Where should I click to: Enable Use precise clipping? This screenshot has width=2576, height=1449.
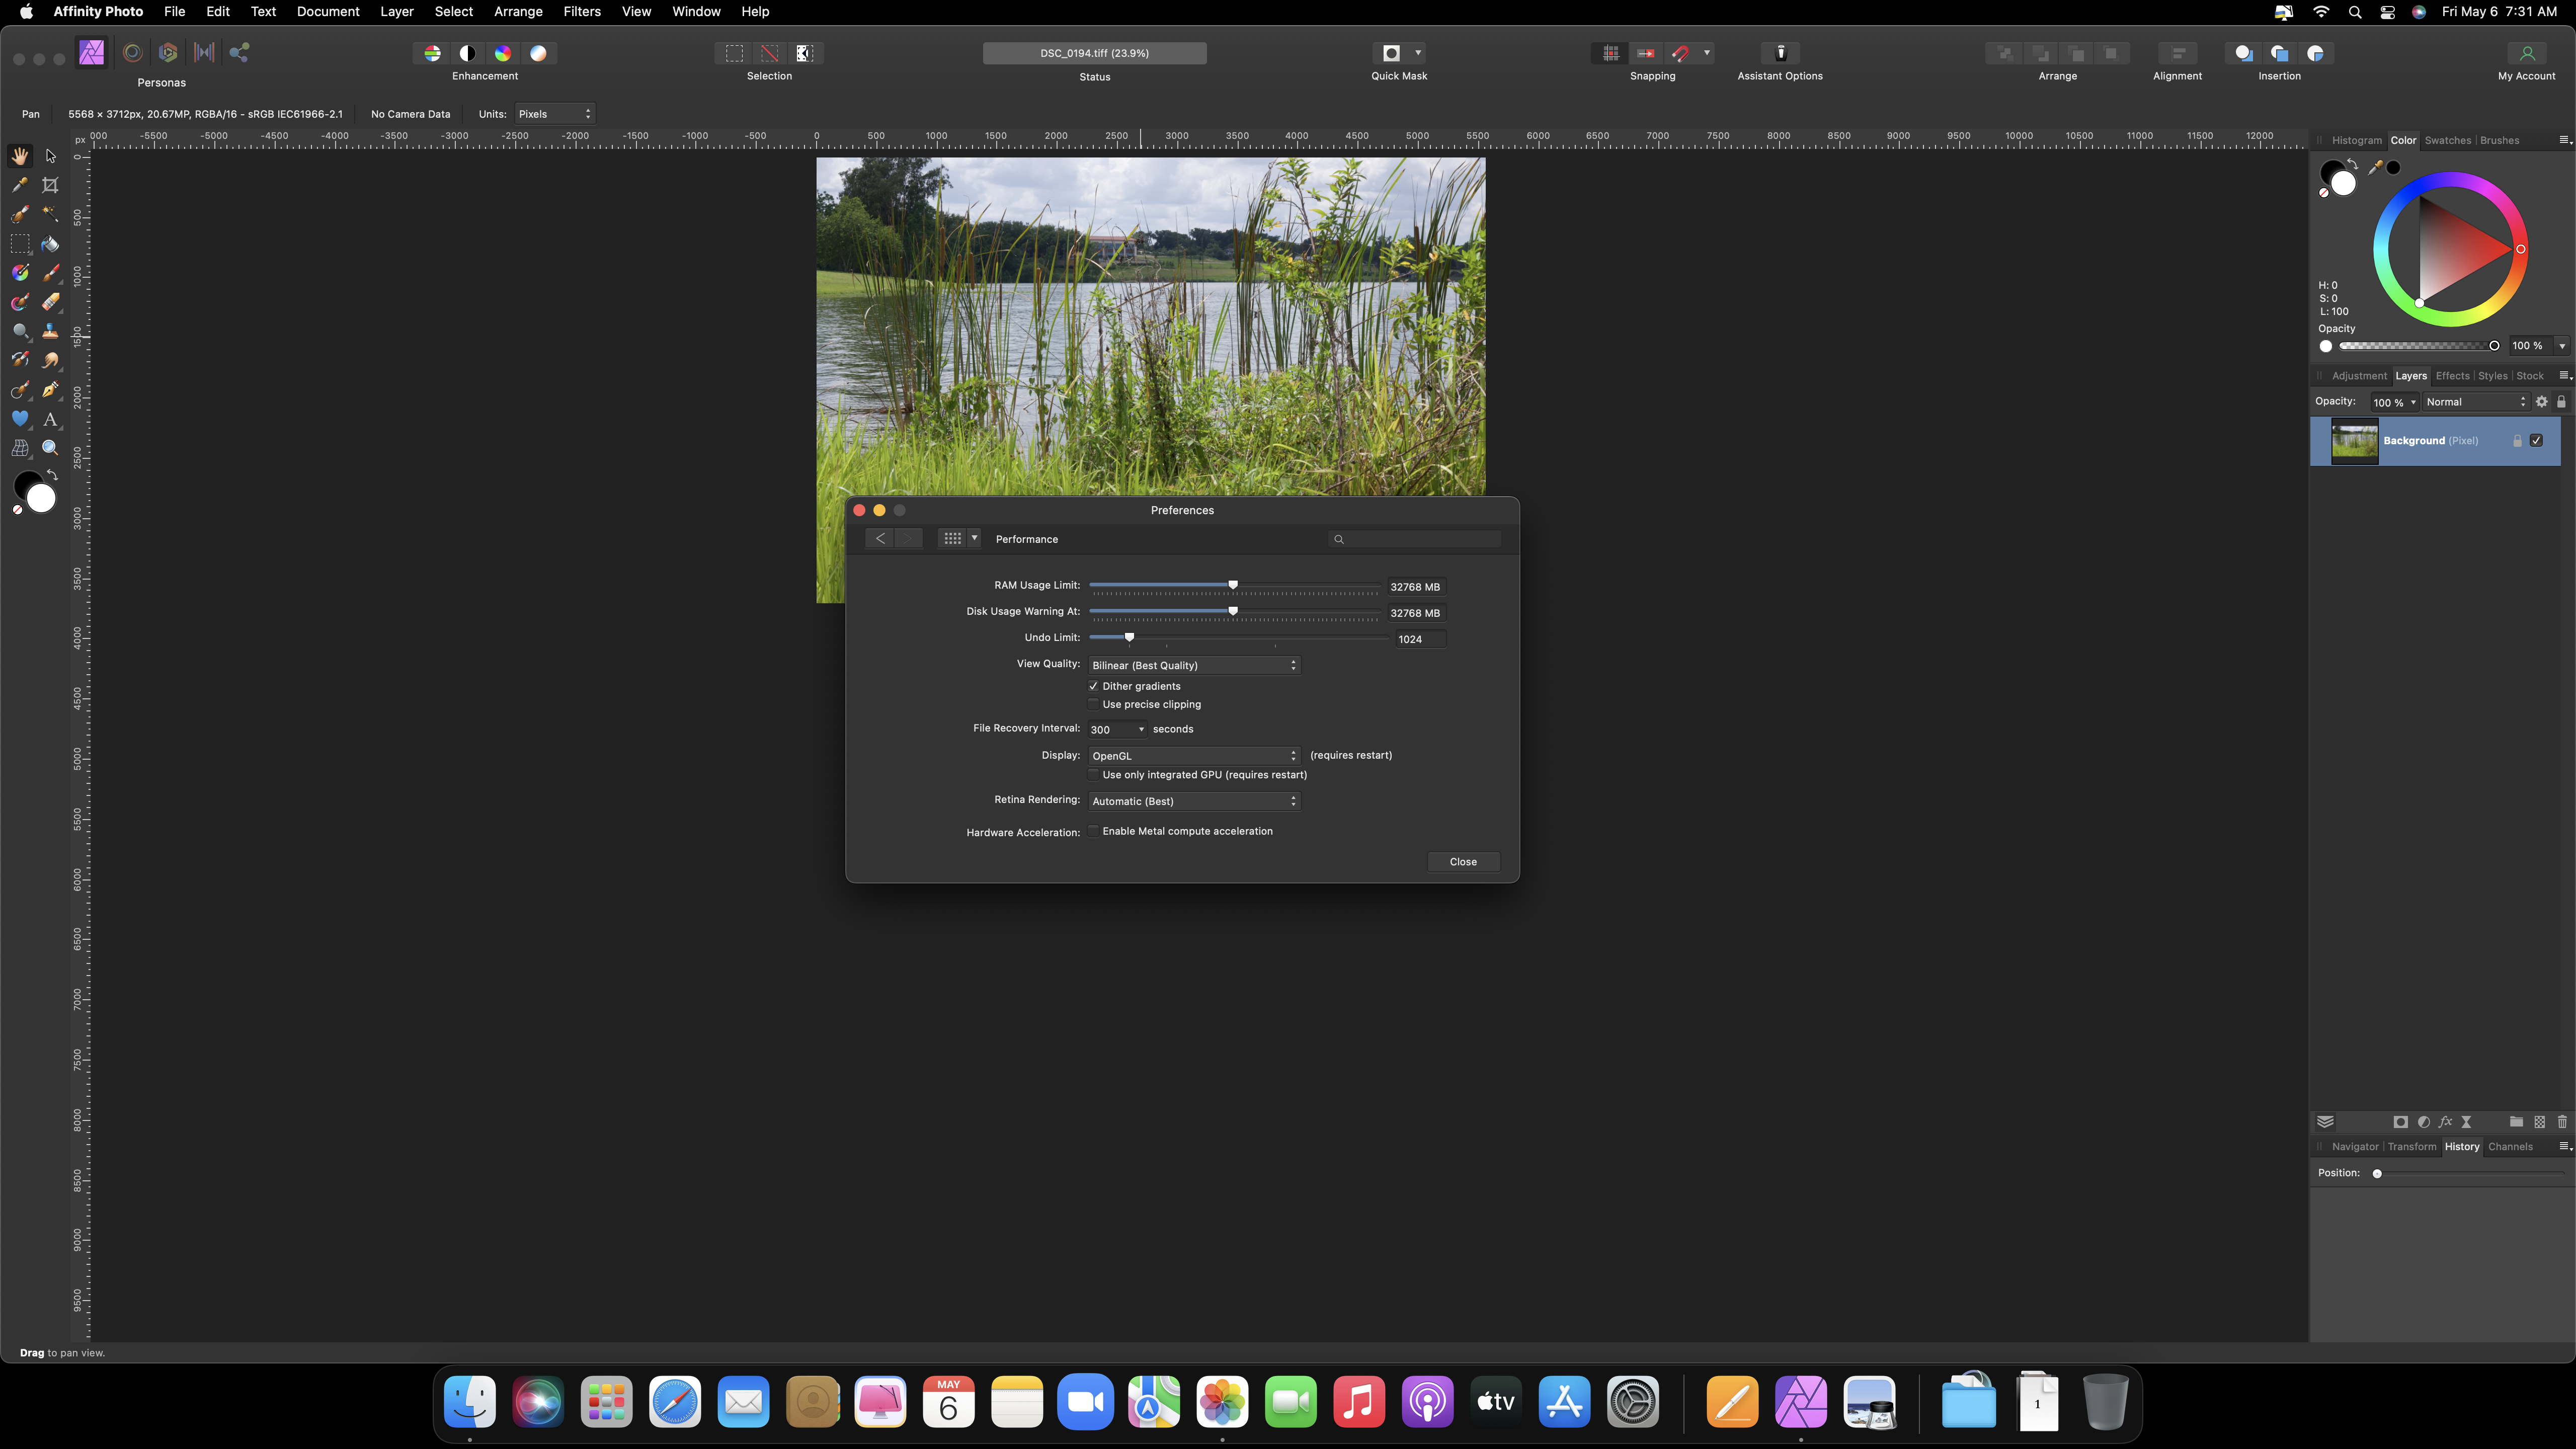(1093, 705)
